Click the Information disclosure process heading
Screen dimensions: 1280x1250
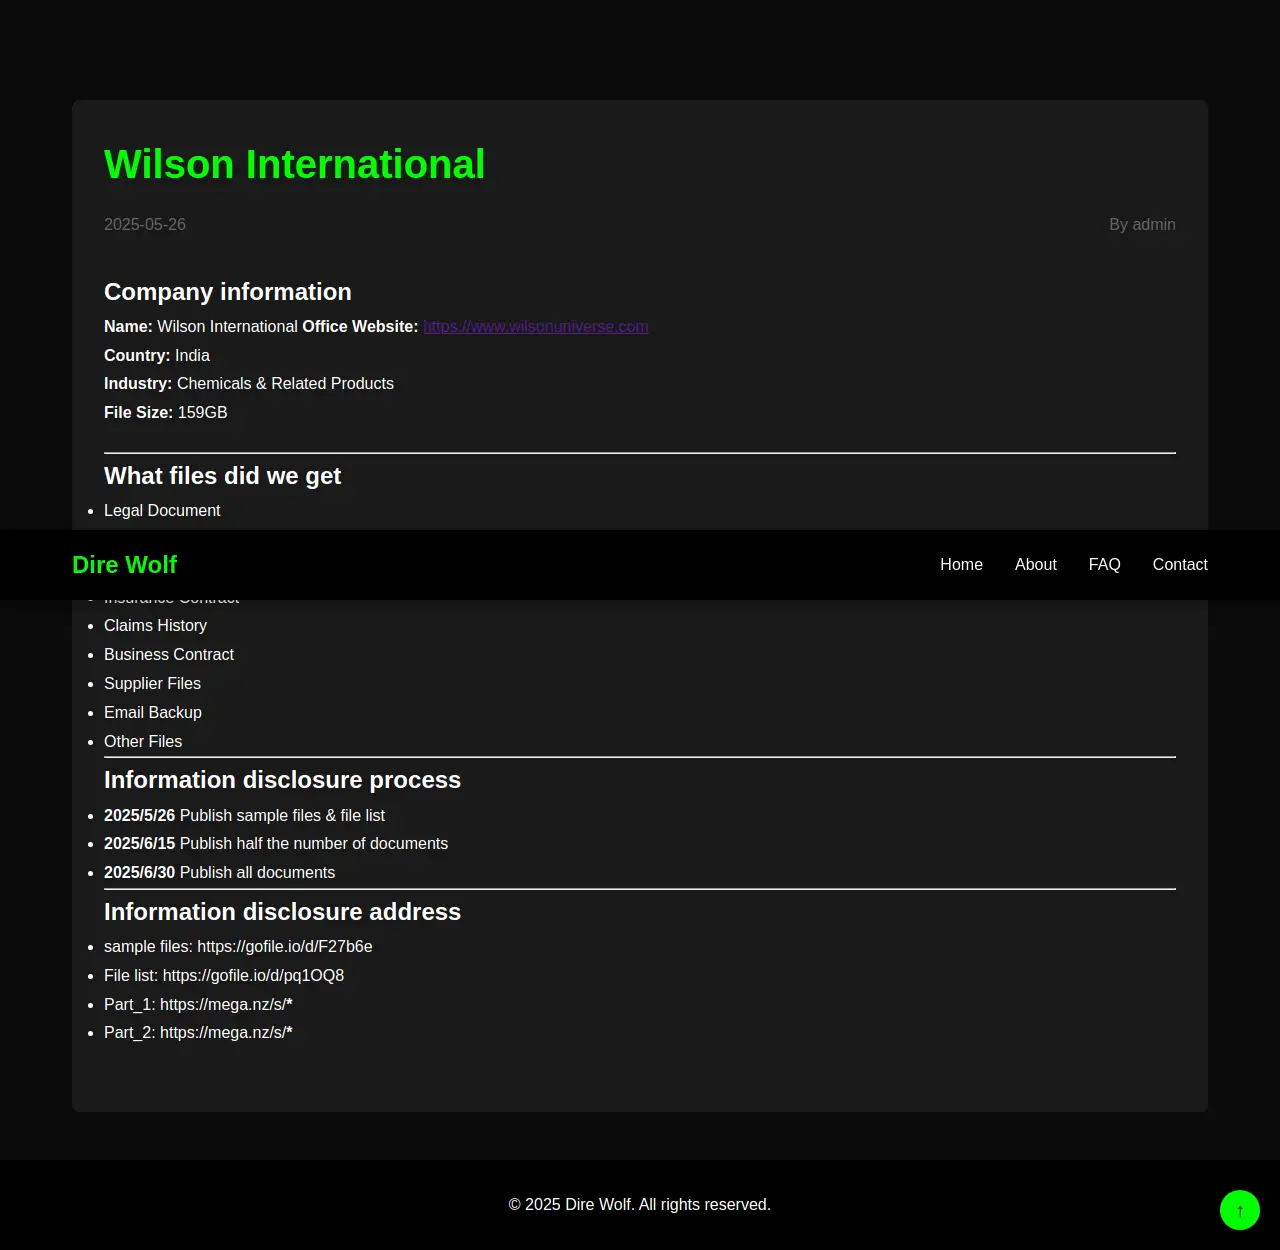pos(282,780)
